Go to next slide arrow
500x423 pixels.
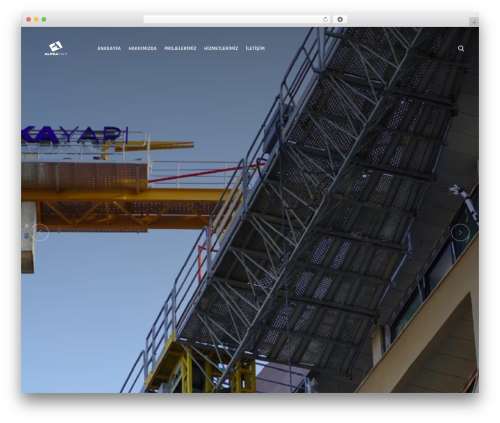click(460, 232)
